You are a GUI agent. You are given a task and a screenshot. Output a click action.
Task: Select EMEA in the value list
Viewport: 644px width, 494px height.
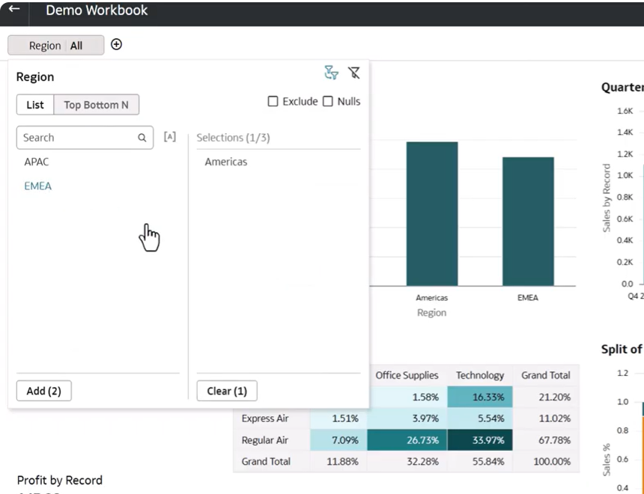pyautogui.click(x=38, y=186)
